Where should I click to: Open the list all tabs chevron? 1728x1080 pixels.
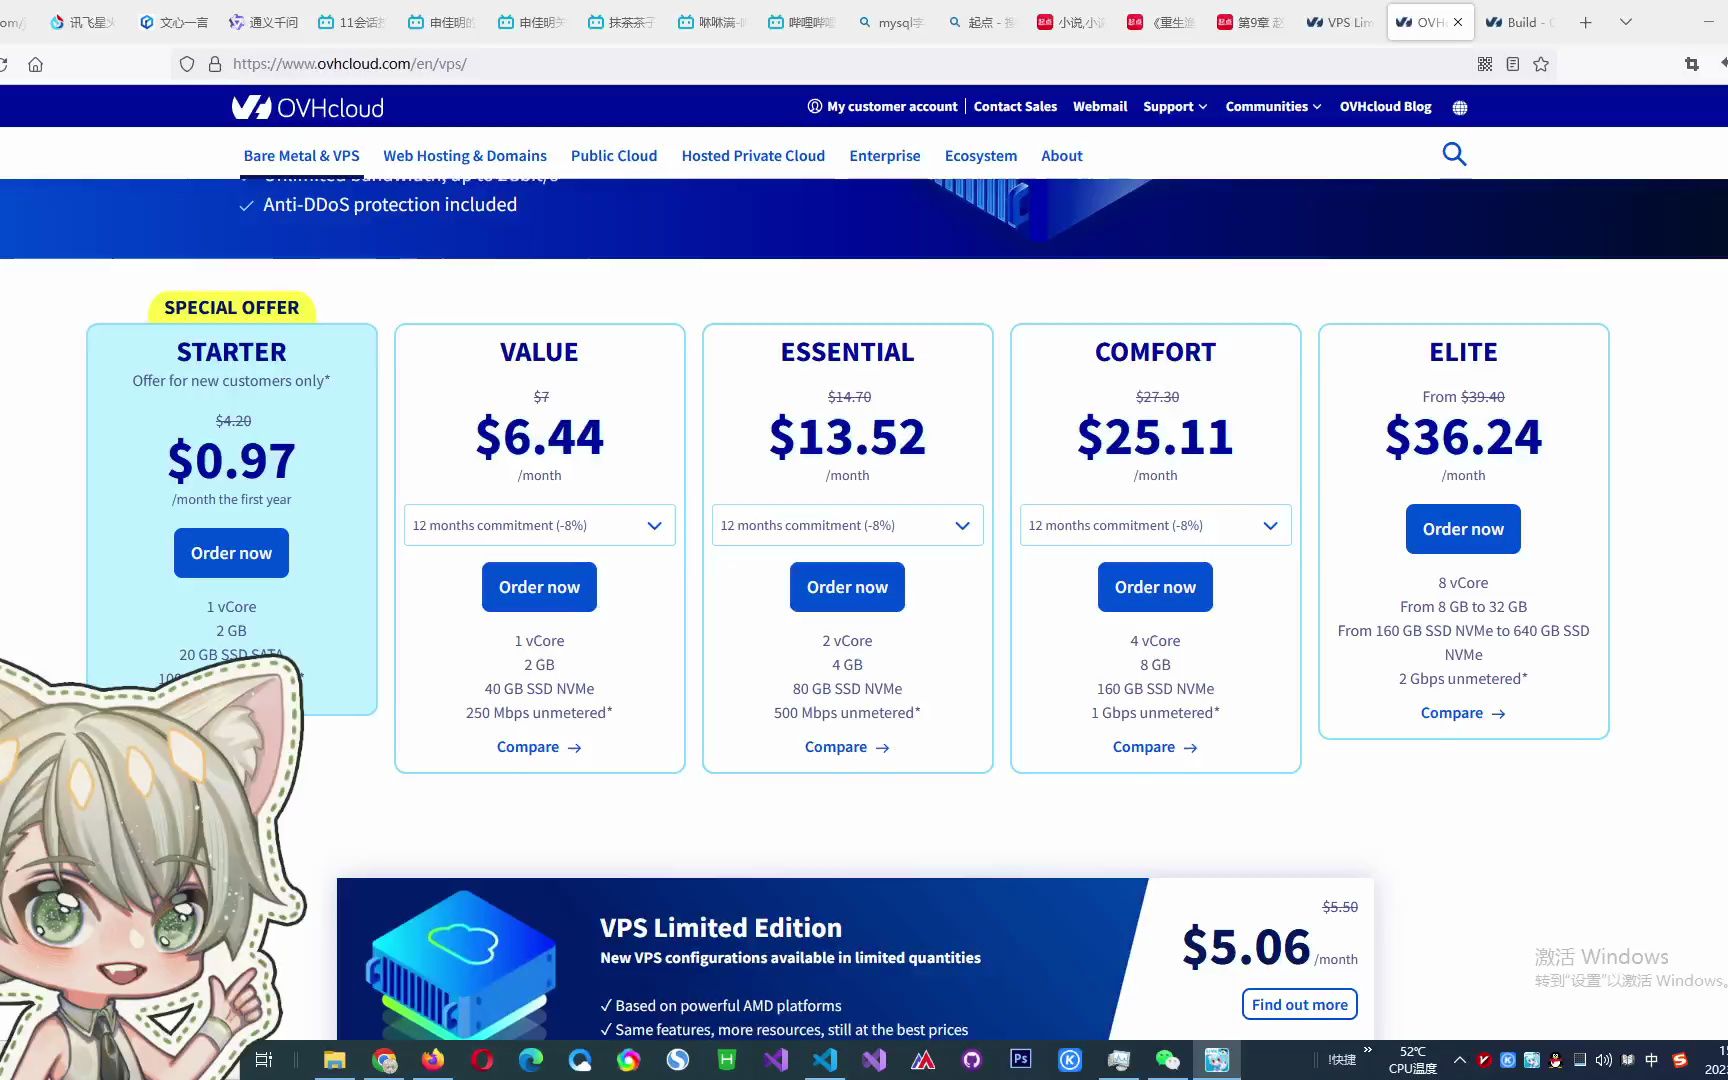coord(1626,22)
